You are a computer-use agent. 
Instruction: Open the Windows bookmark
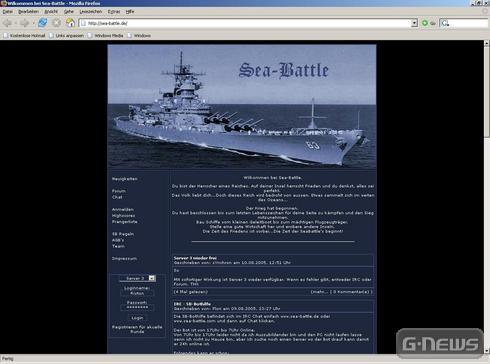[139, 35]
